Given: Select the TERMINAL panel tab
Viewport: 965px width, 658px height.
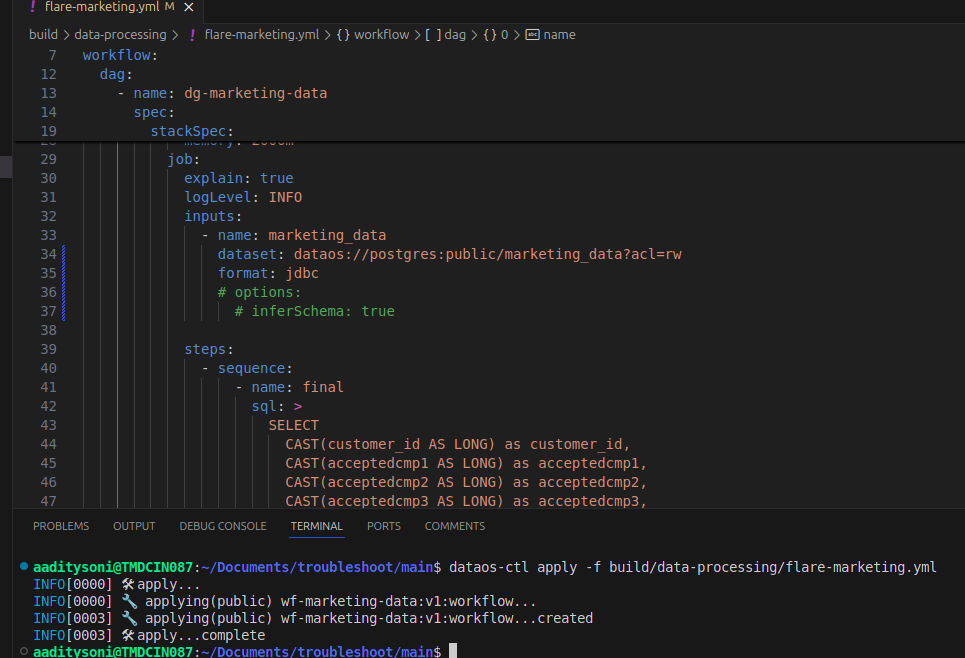Looking at the screenshot, I should pos(316,526).
